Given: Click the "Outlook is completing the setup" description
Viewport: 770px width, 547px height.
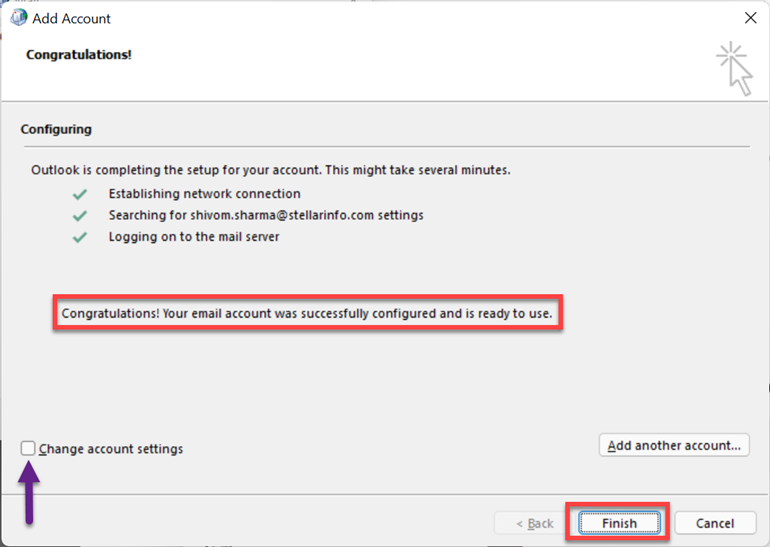Looking at the screenshot, I should pos(270,170).
